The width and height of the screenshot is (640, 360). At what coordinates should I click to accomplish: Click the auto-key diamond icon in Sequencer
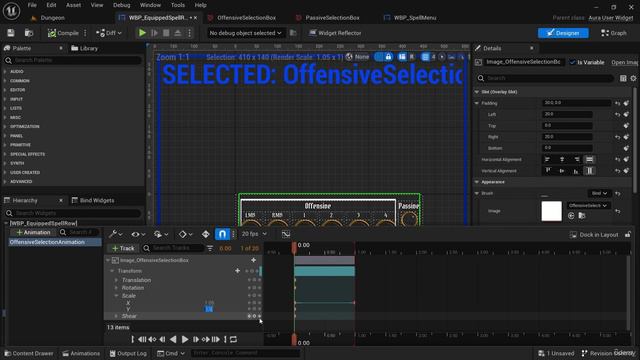pyautogui.click(x=205, y=234)
